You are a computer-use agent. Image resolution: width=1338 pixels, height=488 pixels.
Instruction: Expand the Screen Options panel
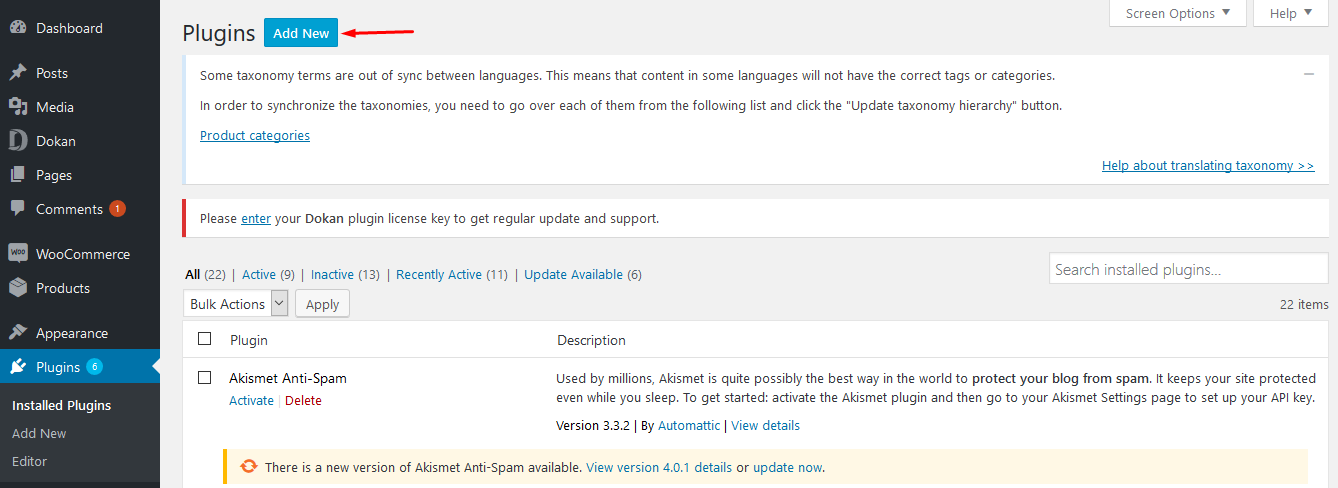[x=1178, y=13]
